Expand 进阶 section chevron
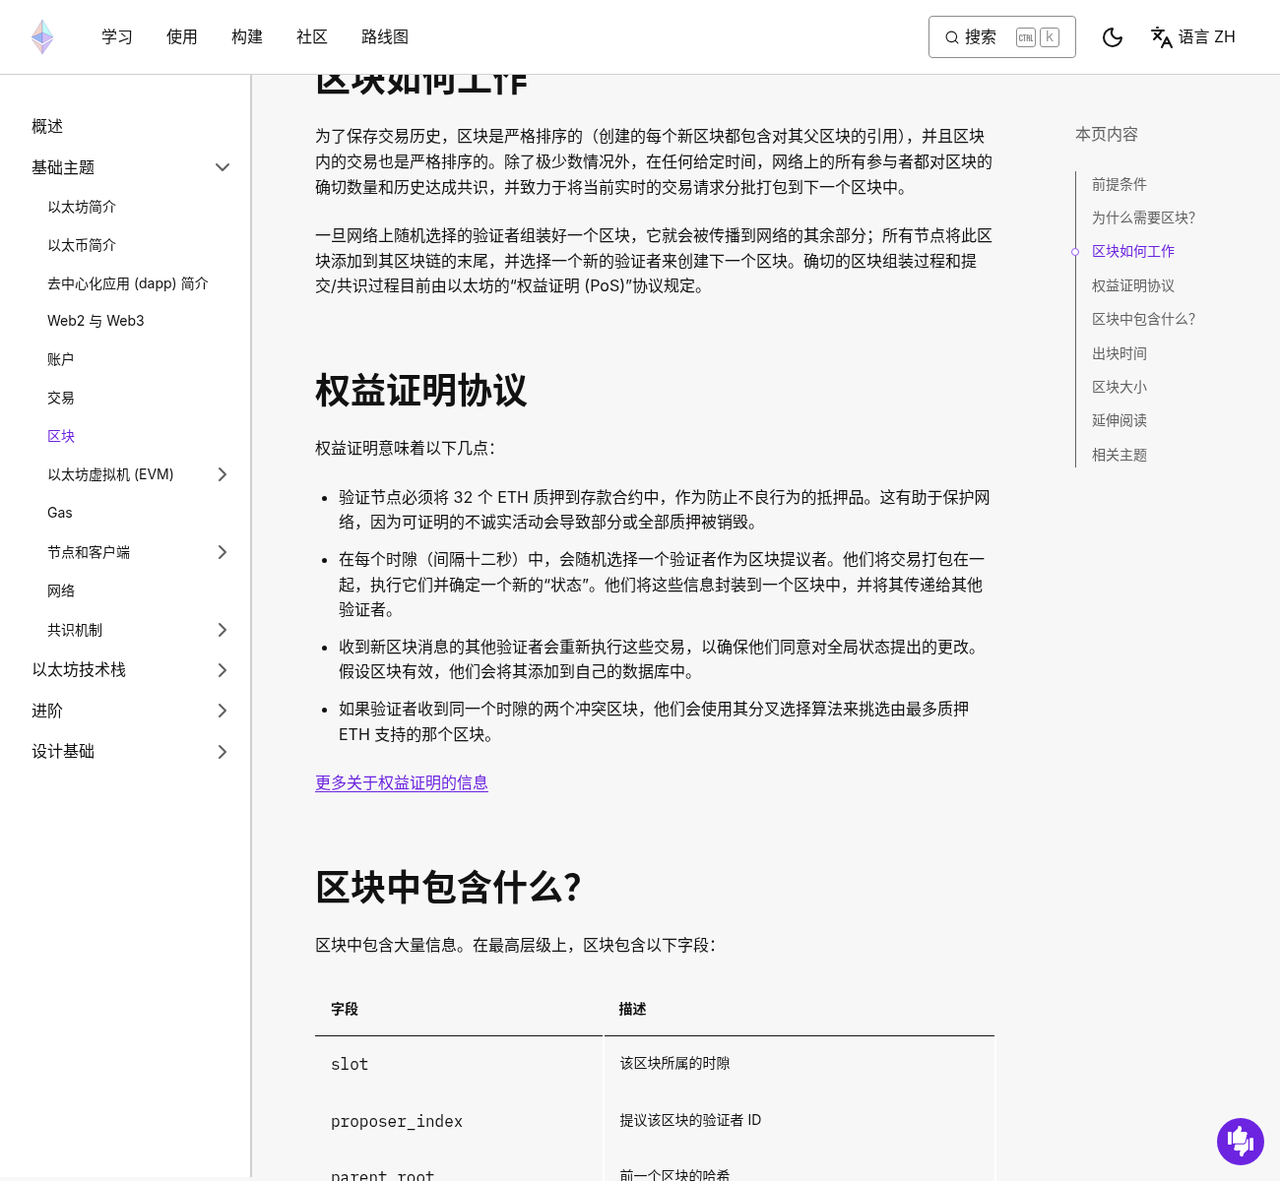This screenshot has height=1181, width=1280. pyautogui.click(x=222, y=711)
